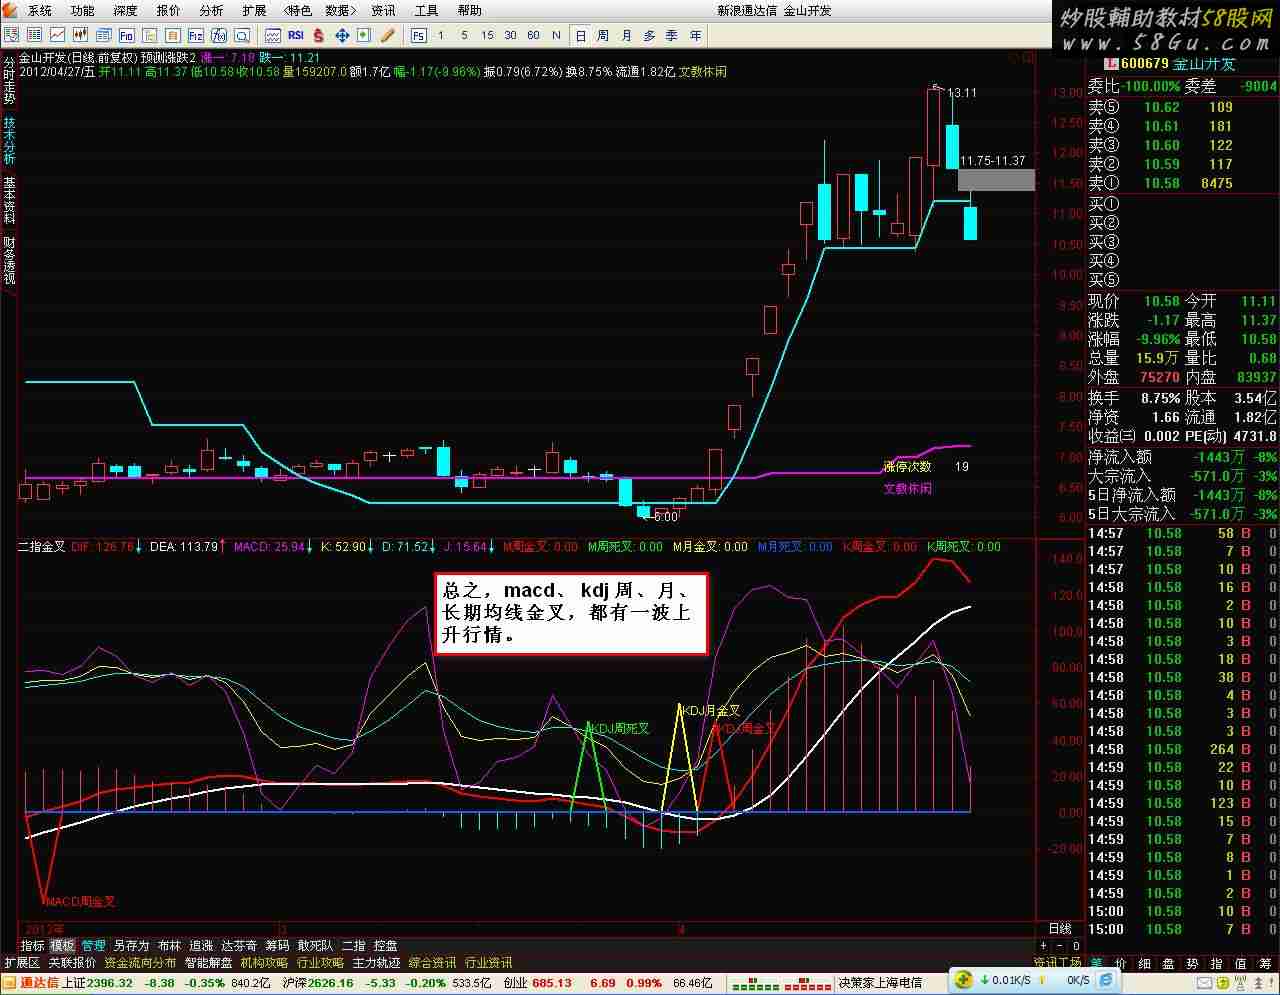Click the red dollar sign icon
This screenshot has height=995, width=1280.
(x=319, y=35)
